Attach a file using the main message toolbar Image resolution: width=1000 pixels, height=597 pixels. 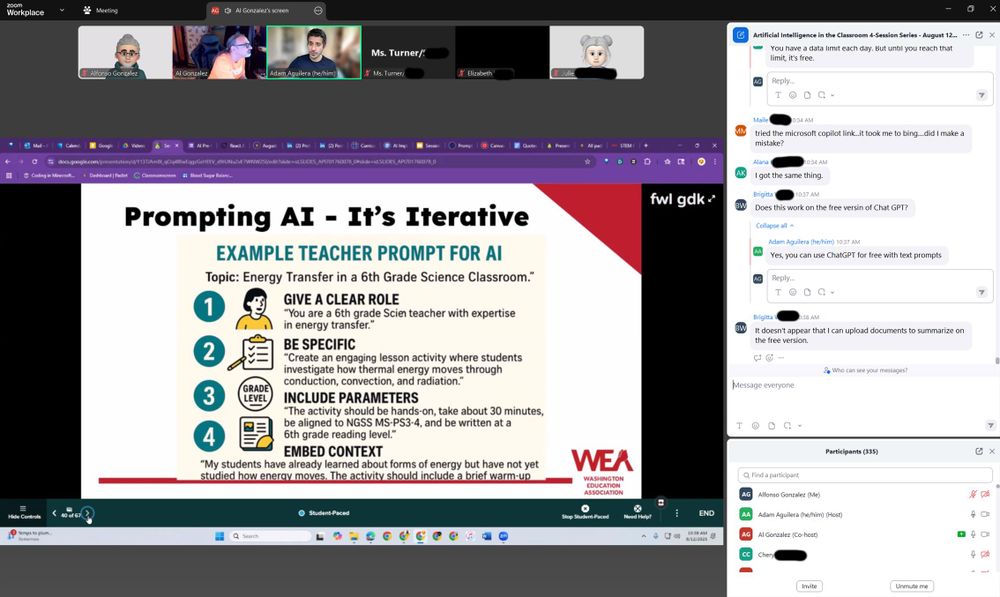tap(772, 425)
